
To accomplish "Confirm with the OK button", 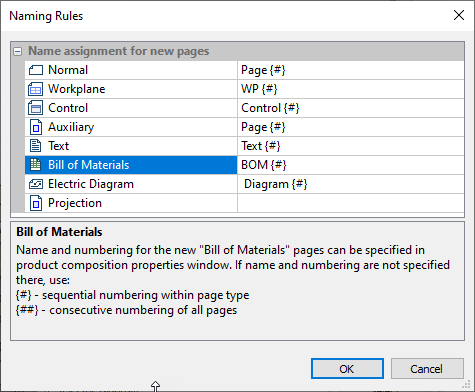I will [x=347, y=369].
